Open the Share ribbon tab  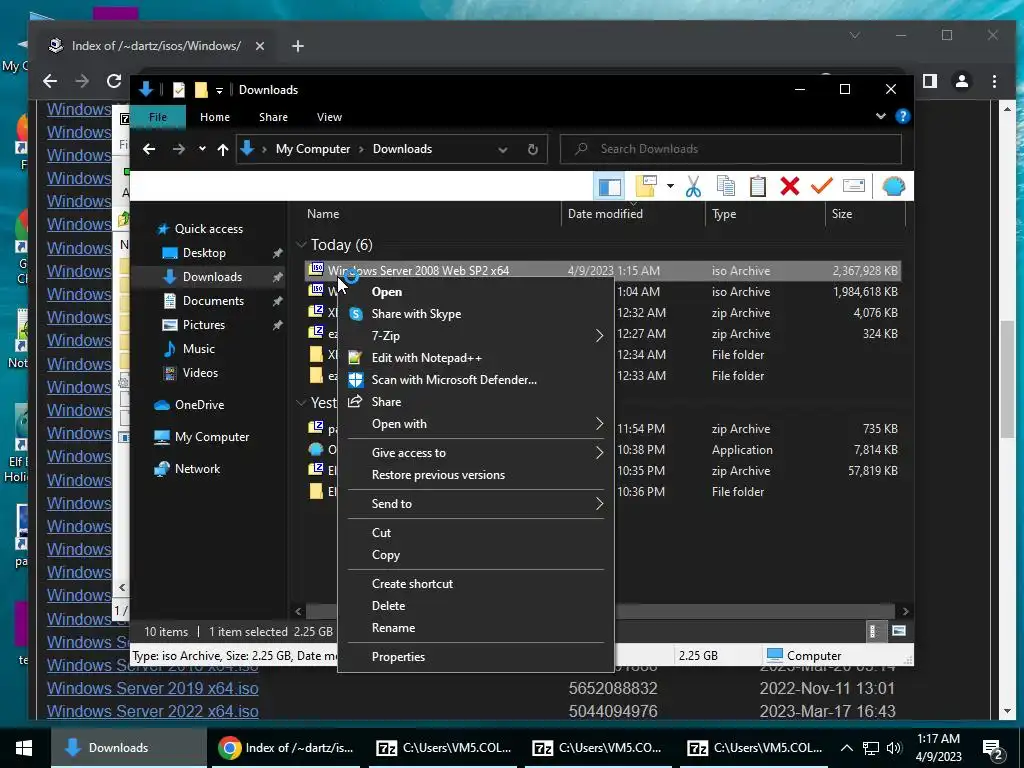(x=273, y=117)
